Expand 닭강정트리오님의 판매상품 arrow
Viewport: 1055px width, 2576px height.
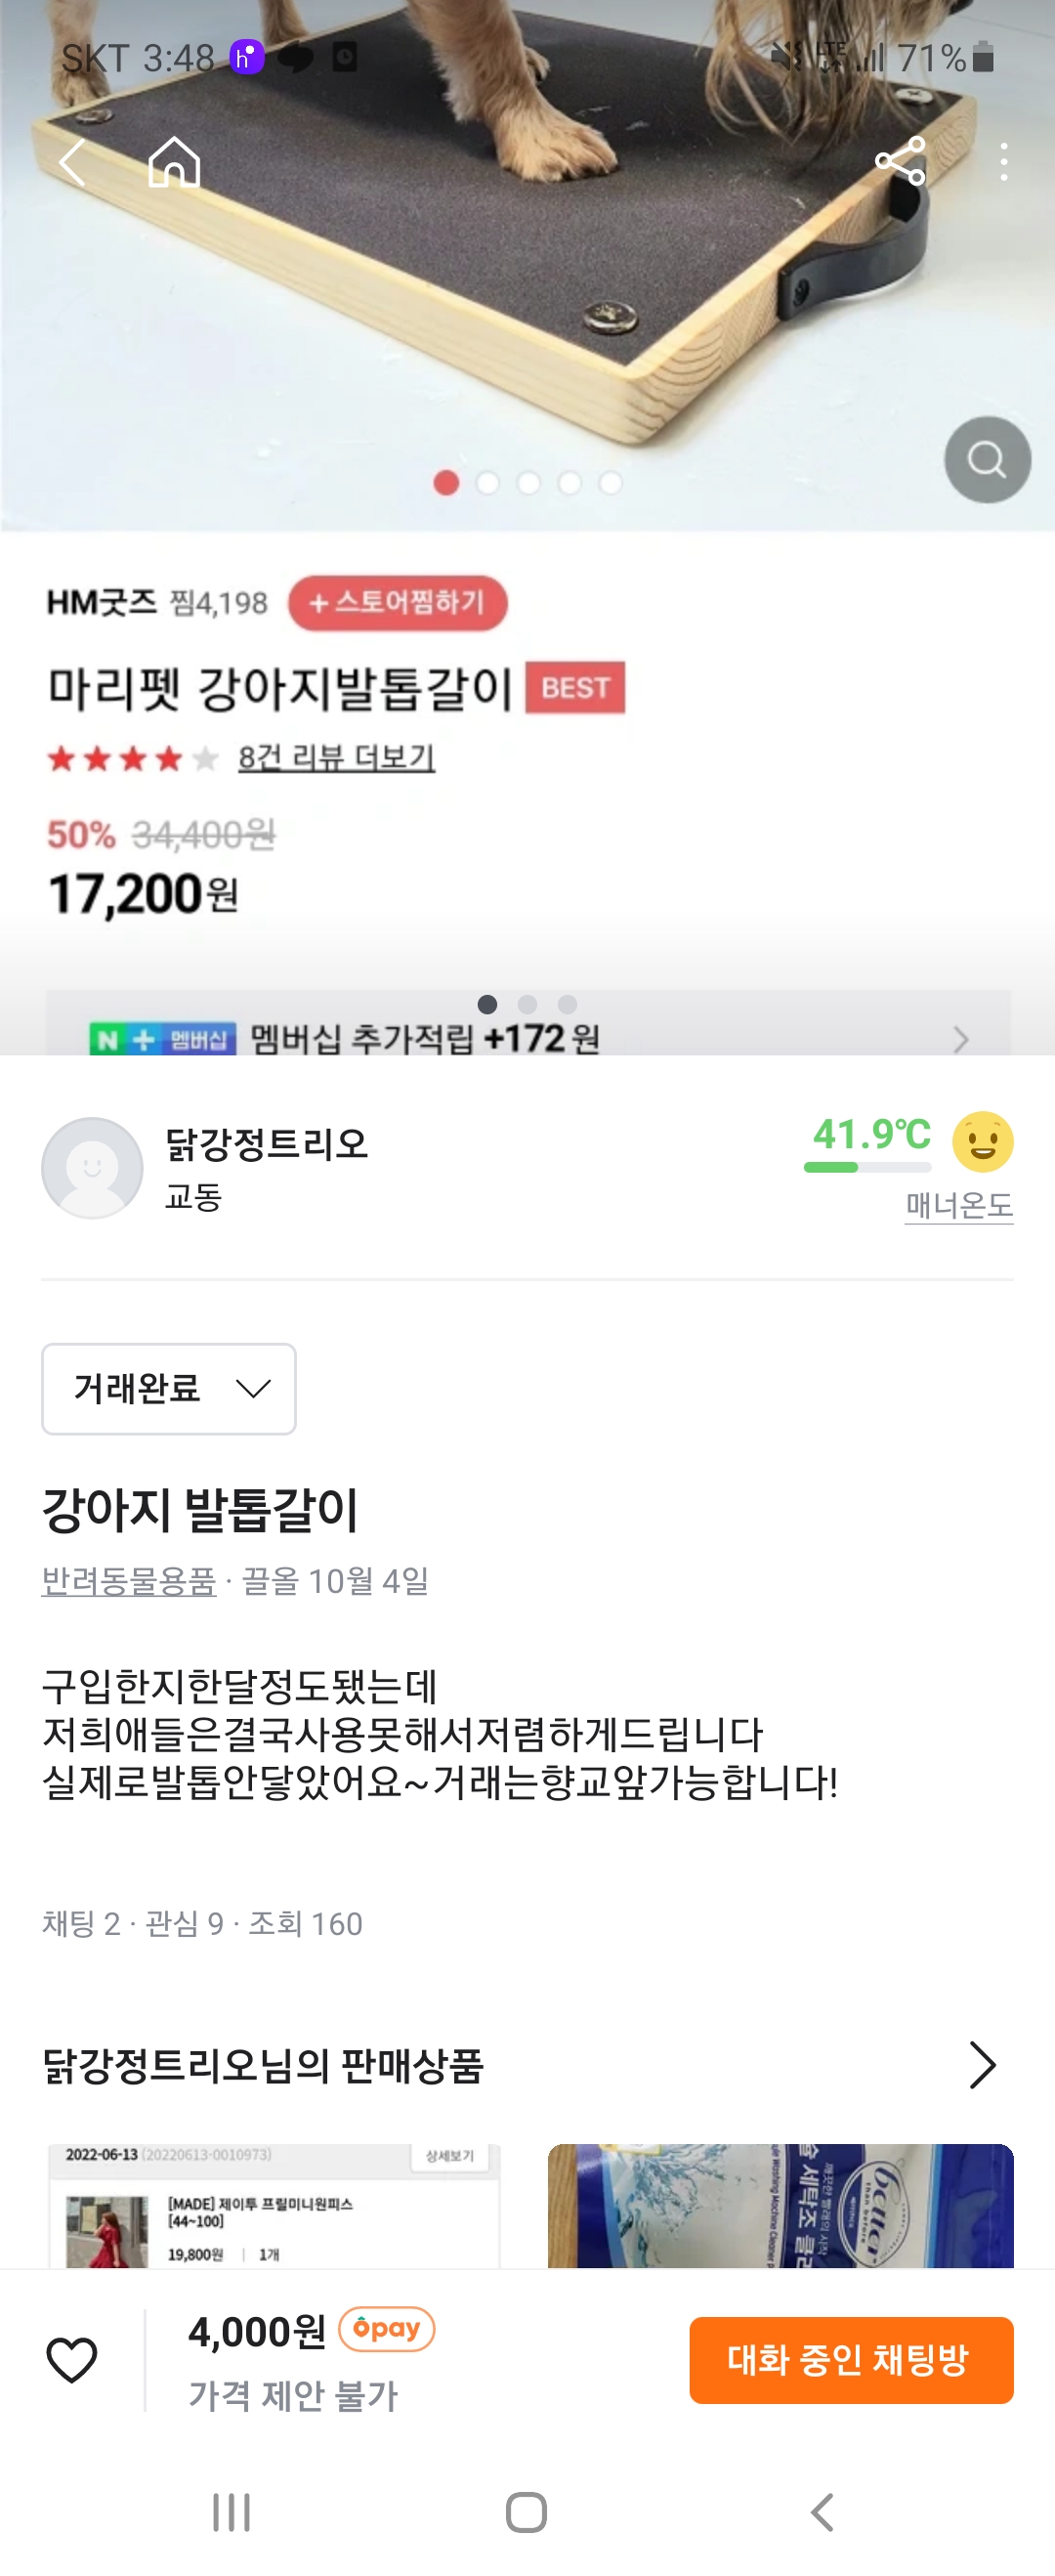pos(982,2066)
